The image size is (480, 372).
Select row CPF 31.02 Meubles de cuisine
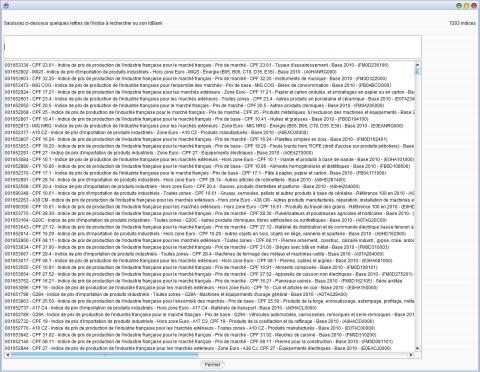coord(209,335)
